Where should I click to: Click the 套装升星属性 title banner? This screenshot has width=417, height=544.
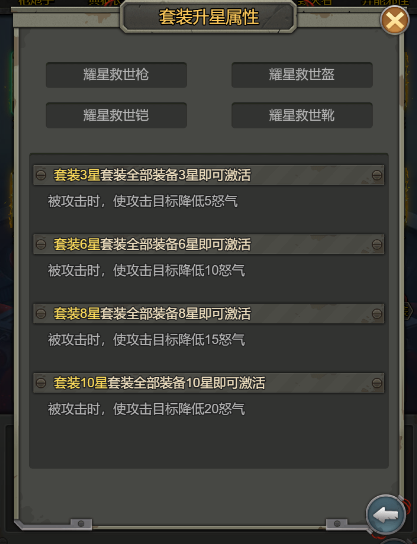pos(208,17)
